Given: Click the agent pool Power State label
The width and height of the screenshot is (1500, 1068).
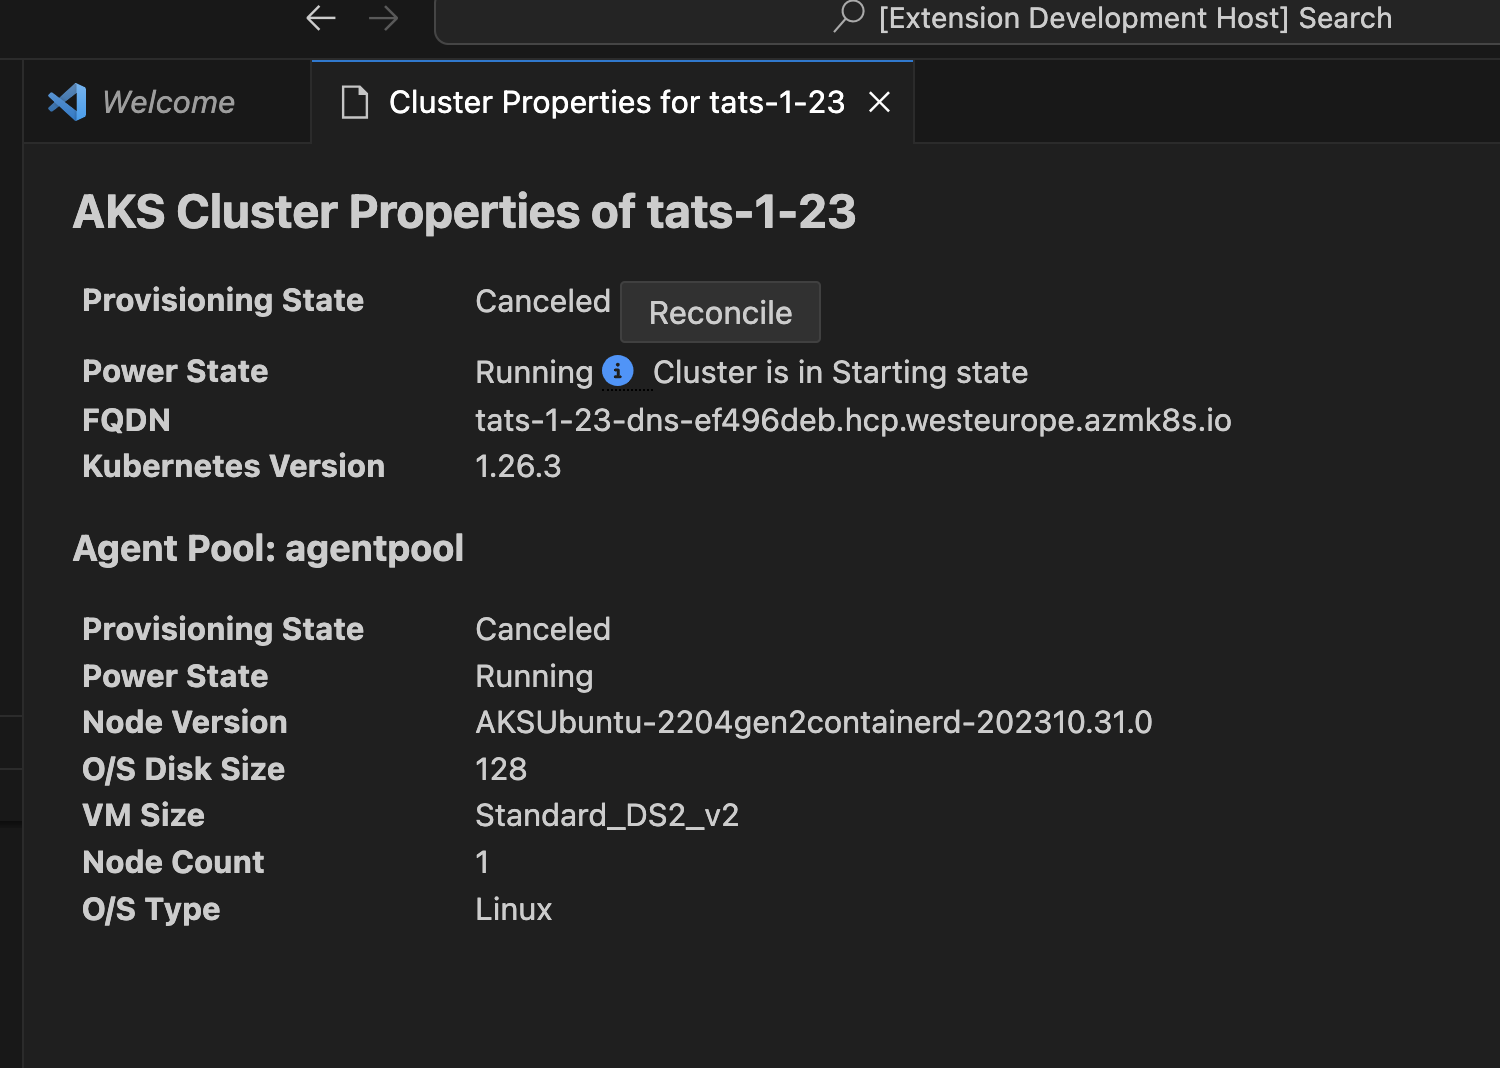Looking at the screenshot, I should point(175,676).
